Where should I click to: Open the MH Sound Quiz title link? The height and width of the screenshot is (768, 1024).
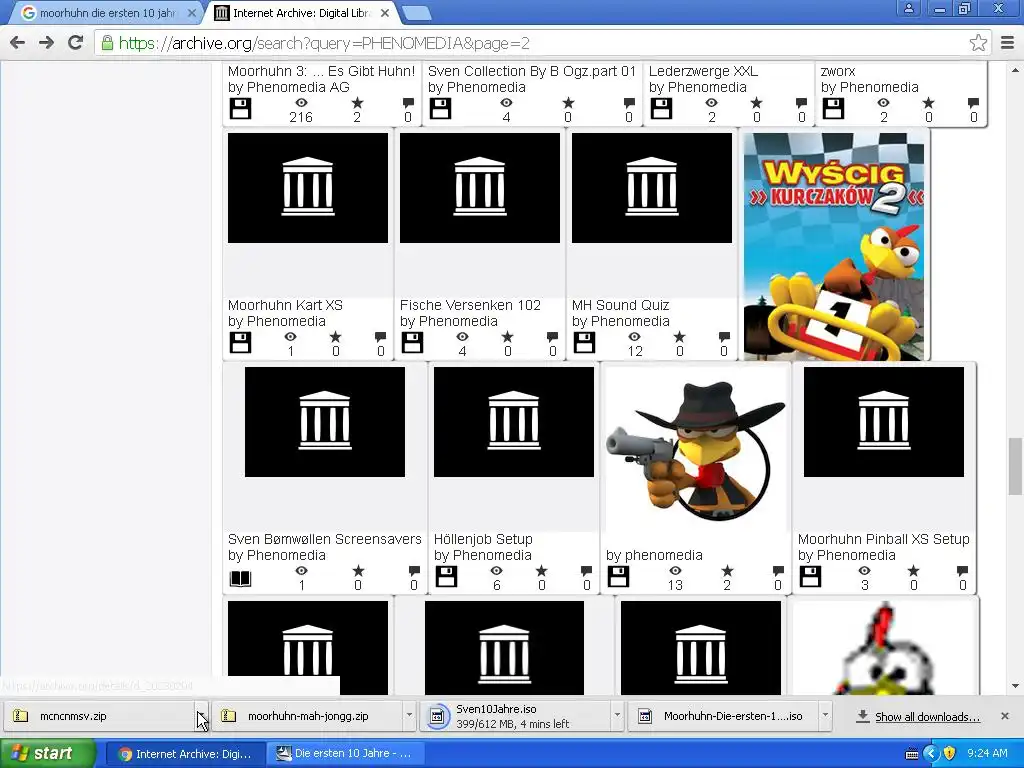pyautogui.click(x=620, y=305)
